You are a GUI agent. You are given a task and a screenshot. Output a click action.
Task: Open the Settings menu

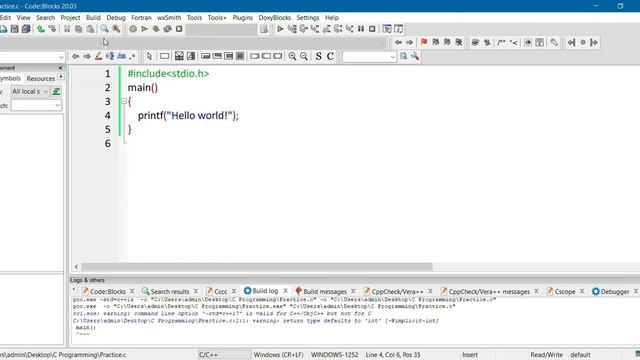308,18
